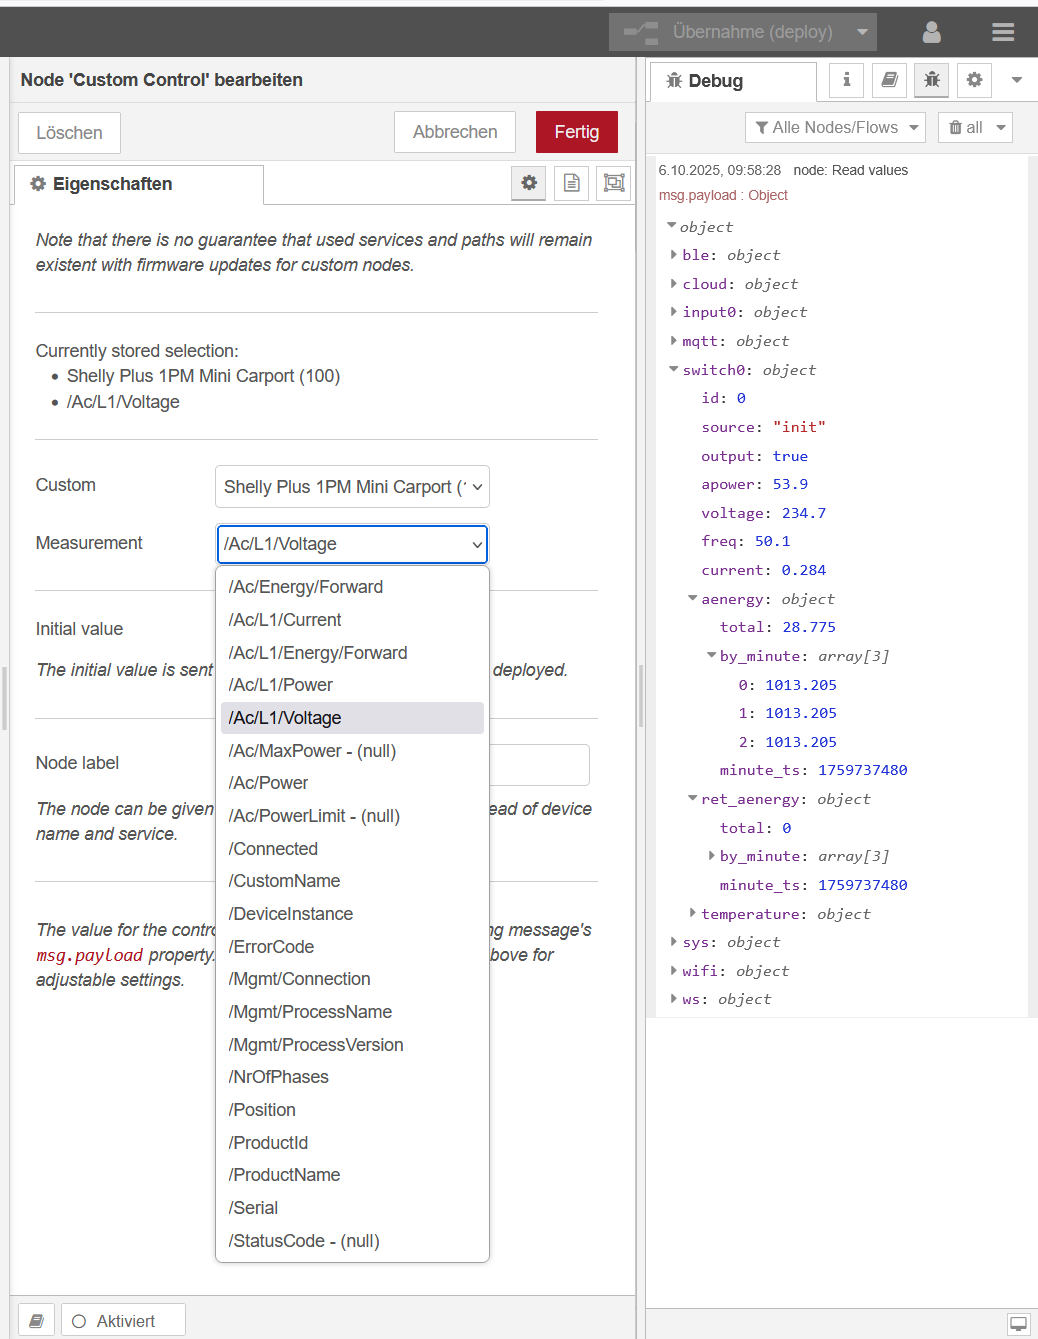Open the sidebar configuration gear tab
The image size is (1038, 1339).
974,80
